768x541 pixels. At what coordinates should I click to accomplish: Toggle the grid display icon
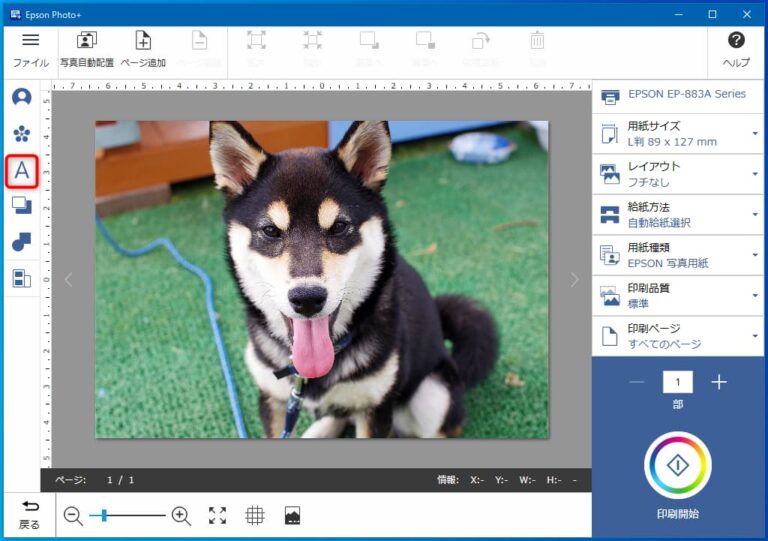[255, 516]
